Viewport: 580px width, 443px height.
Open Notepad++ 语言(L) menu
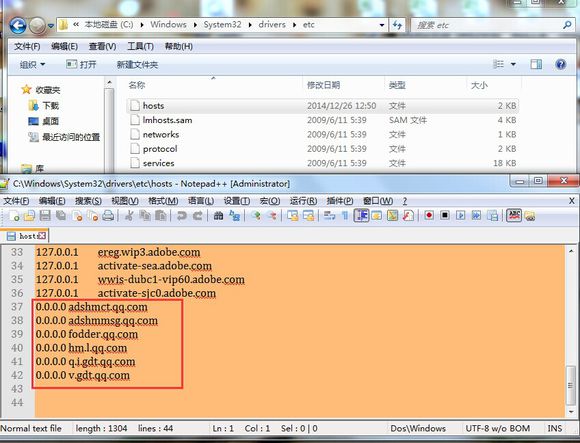pos(200,201)
